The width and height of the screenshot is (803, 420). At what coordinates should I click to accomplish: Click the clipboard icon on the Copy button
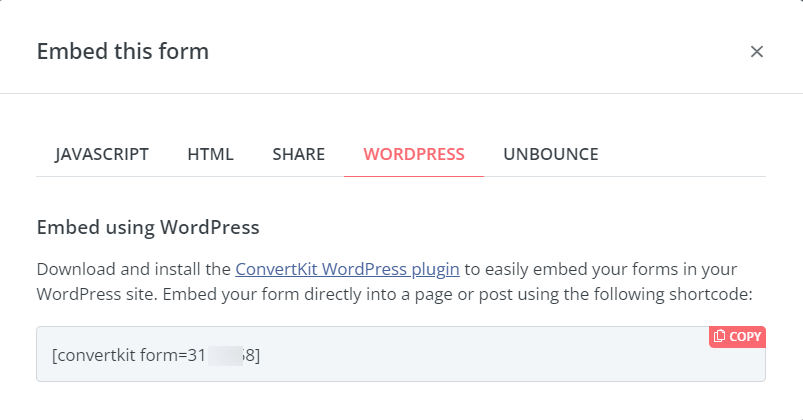pyautogui.click(x=720, y=336)
